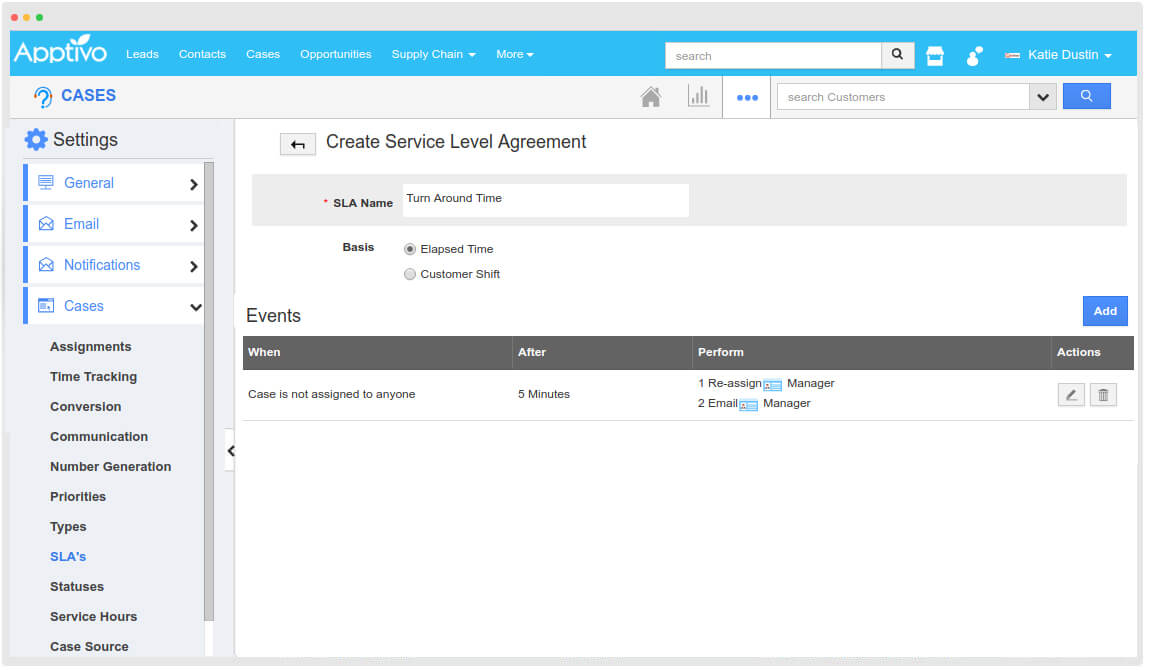1150x670 pixels.
Task: Click the referral person icon in the header
Action: tap(973, 56)
